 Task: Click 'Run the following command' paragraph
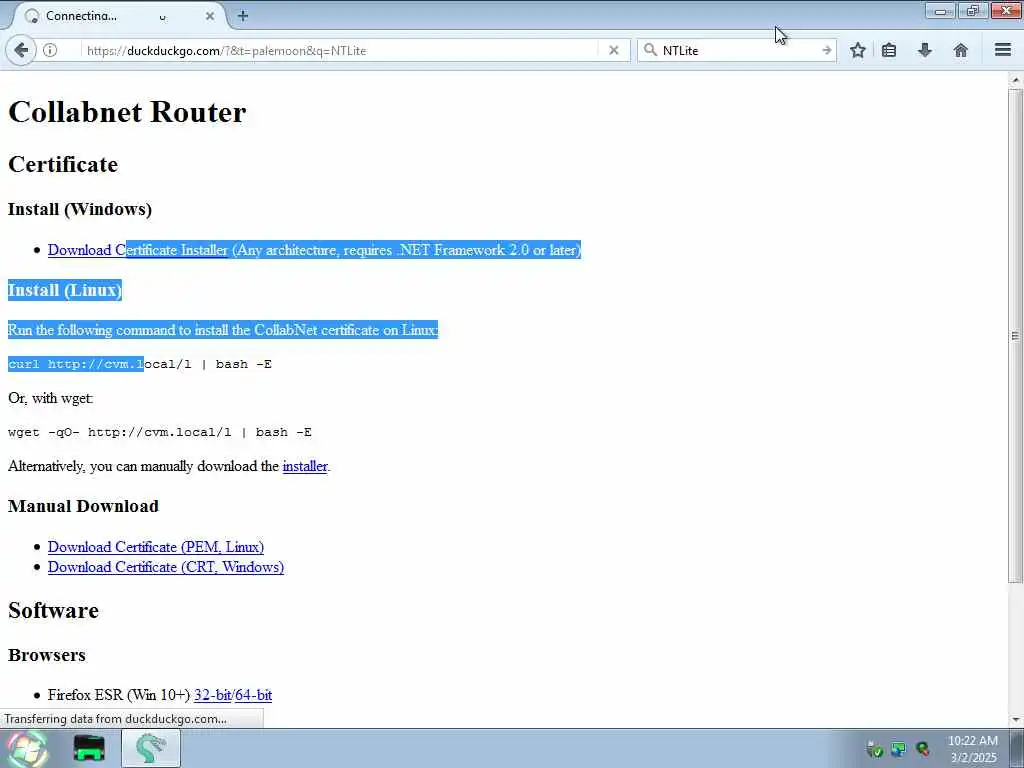(x=223, y=330)
